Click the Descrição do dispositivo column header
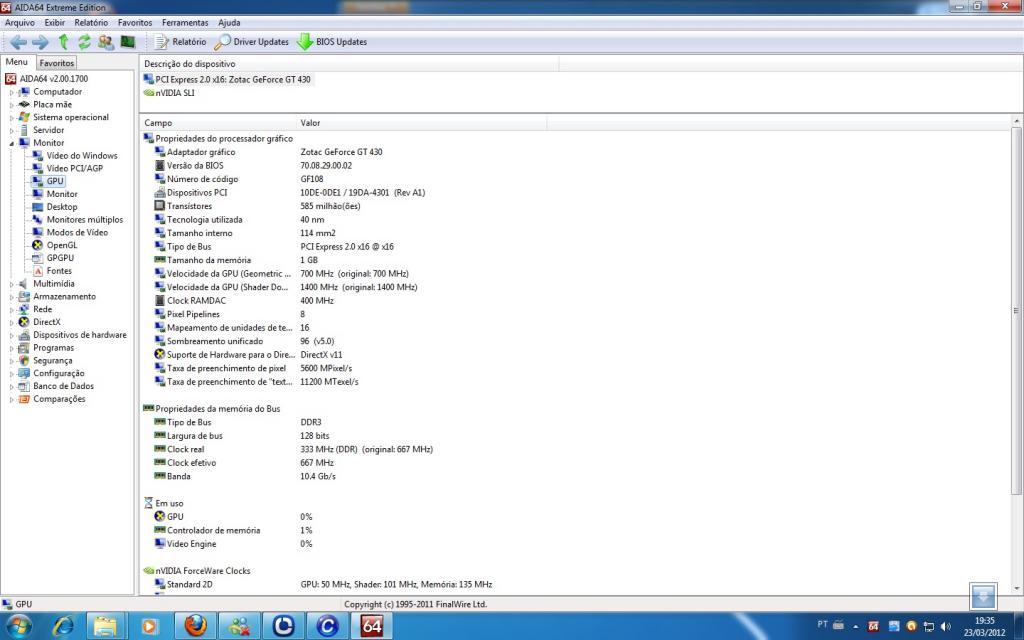This screenshot has height=640, width=1024. (349, 64)
